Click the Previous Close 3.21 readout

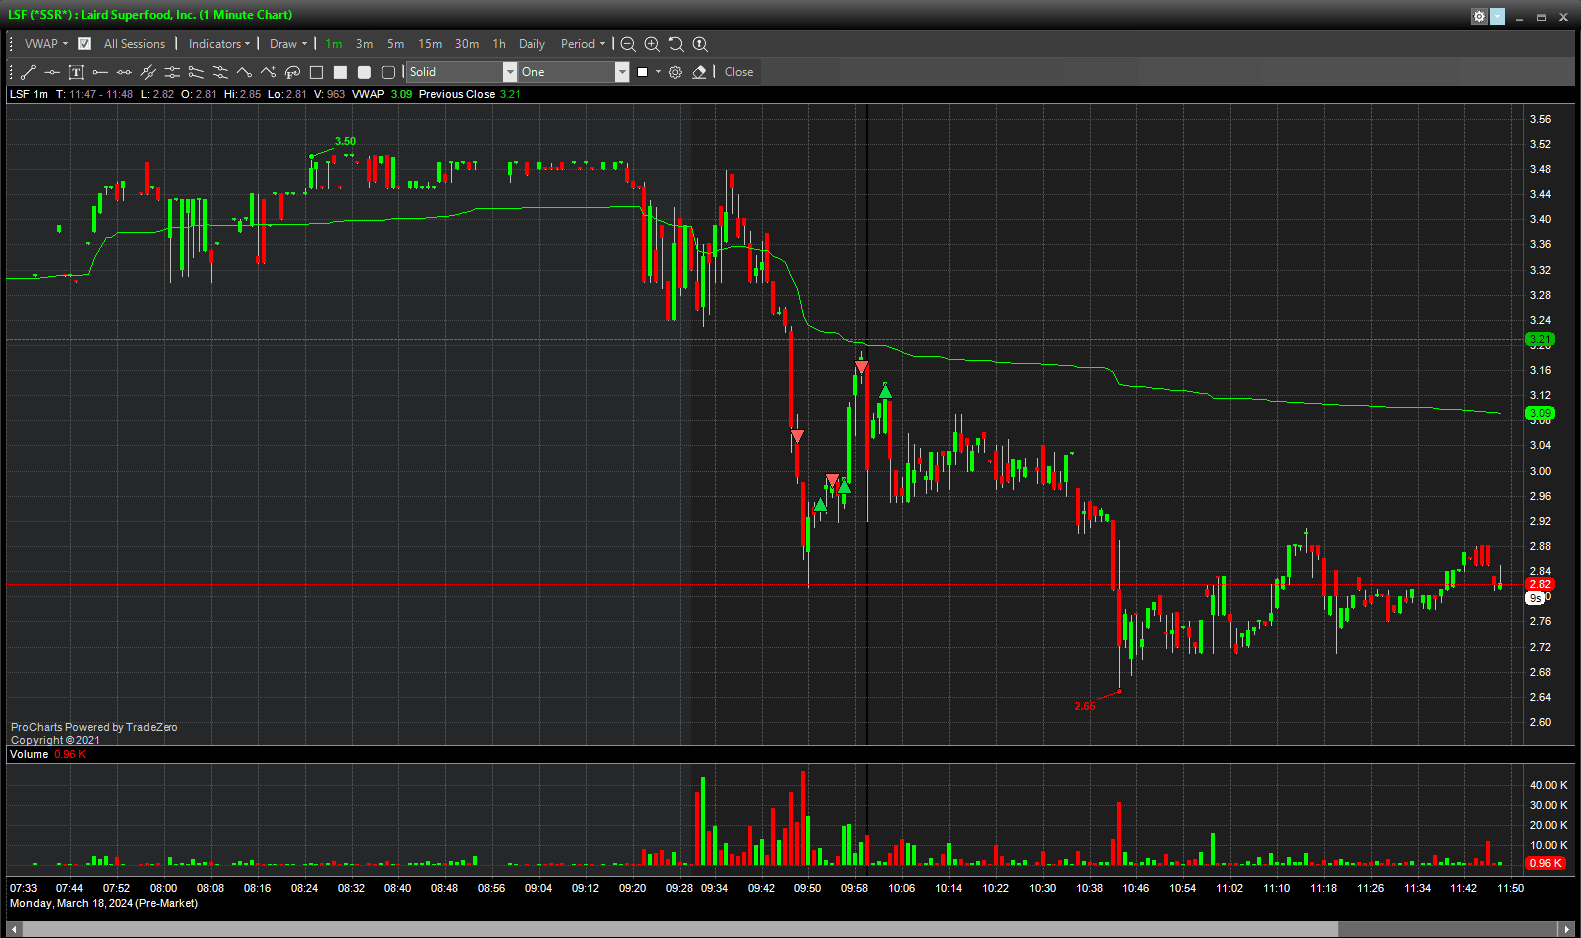coord(469,94)
